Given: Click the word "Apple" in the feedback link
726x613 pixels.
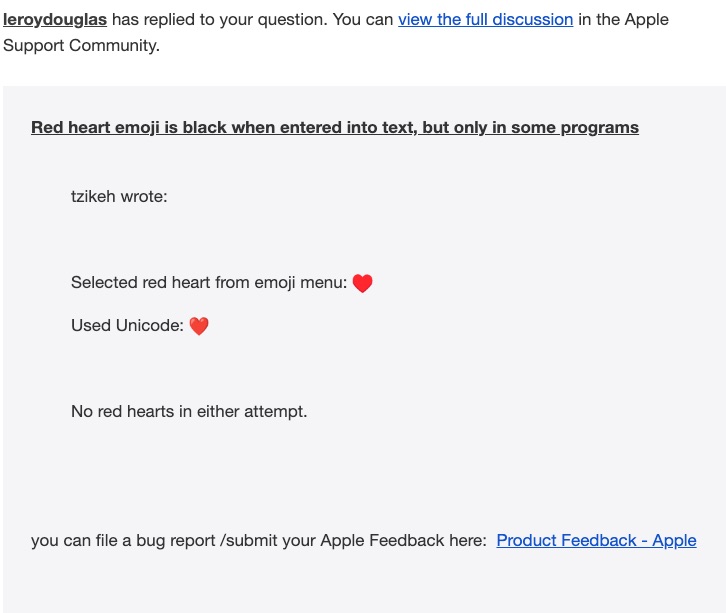Looking at the screenshot, I should [675, 540].
